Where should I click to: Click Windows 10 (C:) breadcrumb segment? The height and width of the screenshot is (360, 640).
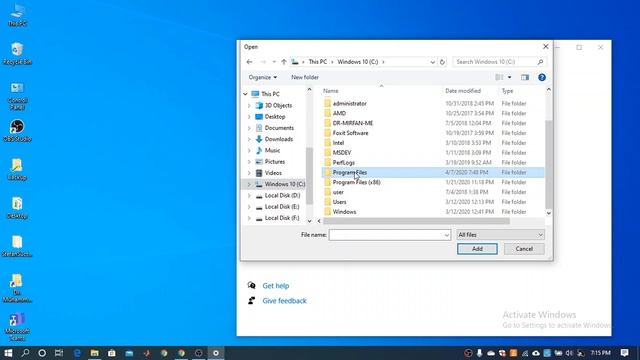[x=358, y=62]
